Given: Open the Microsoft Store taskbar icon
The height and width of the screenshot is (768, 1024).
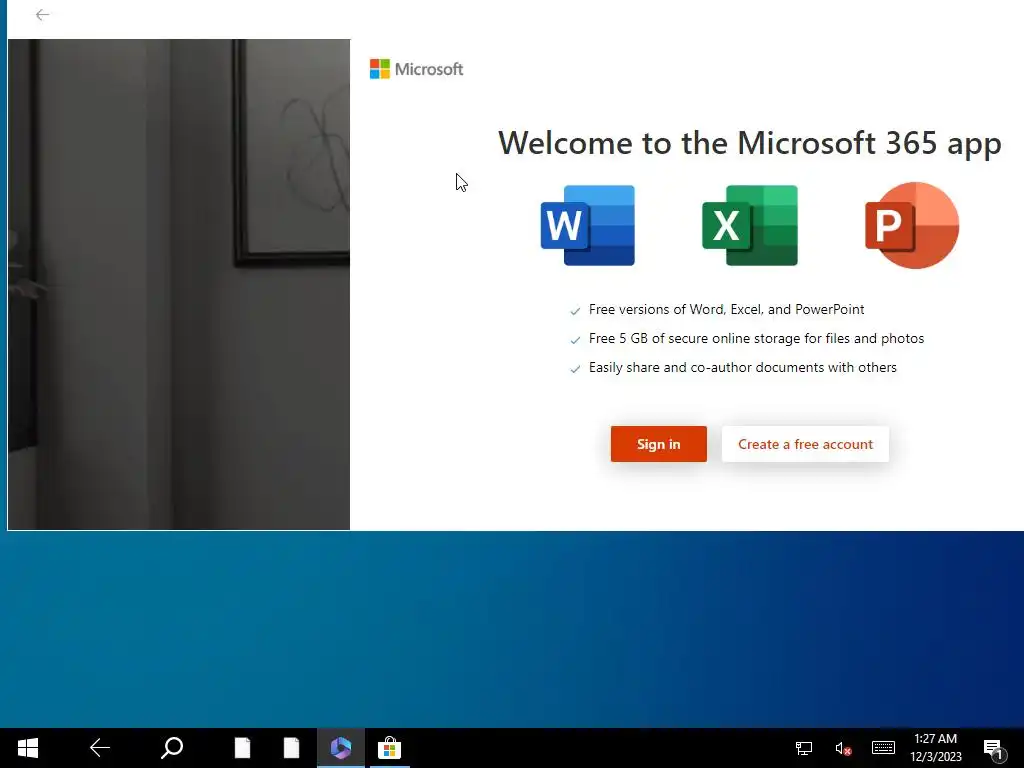Looking at the screenshot, I should [x=389, y=748].
